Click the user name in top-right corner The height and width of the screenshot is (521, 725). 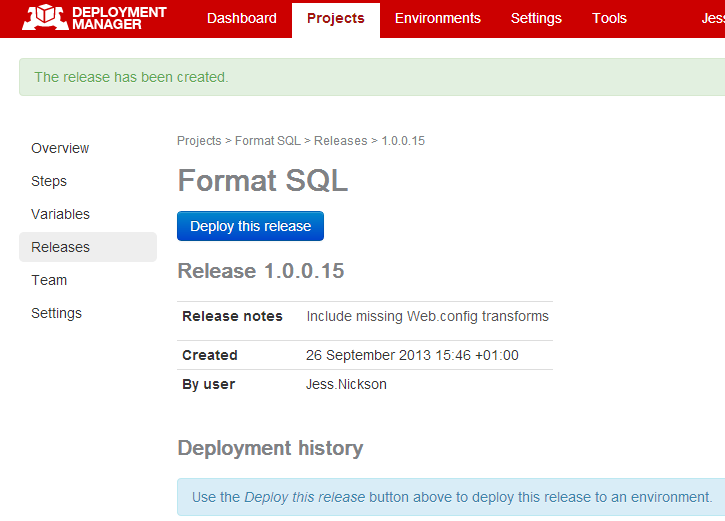point(712,18)
